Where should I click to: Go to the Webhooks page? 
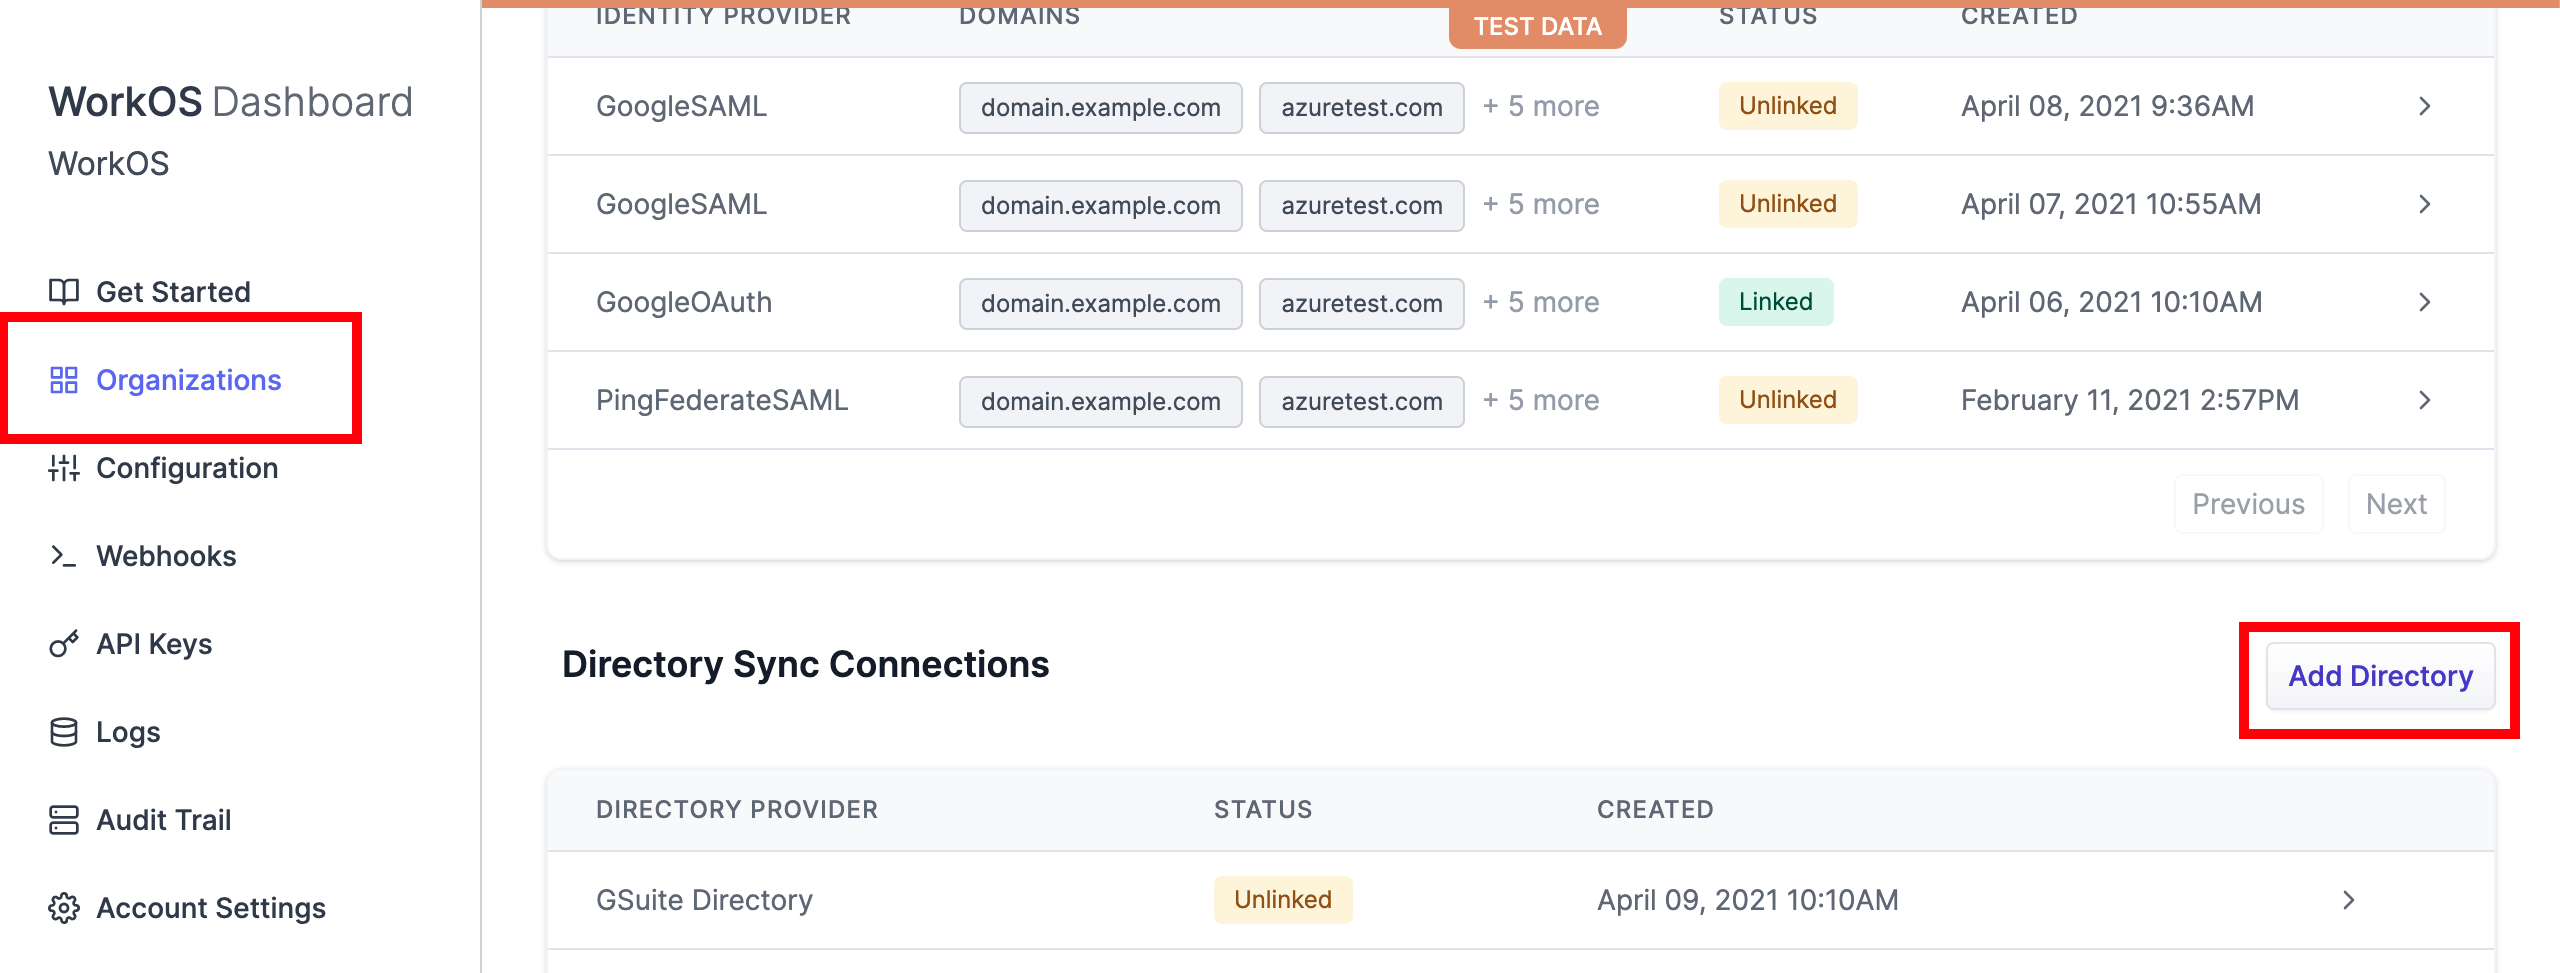pyautogui.click(x=166, y=556)
